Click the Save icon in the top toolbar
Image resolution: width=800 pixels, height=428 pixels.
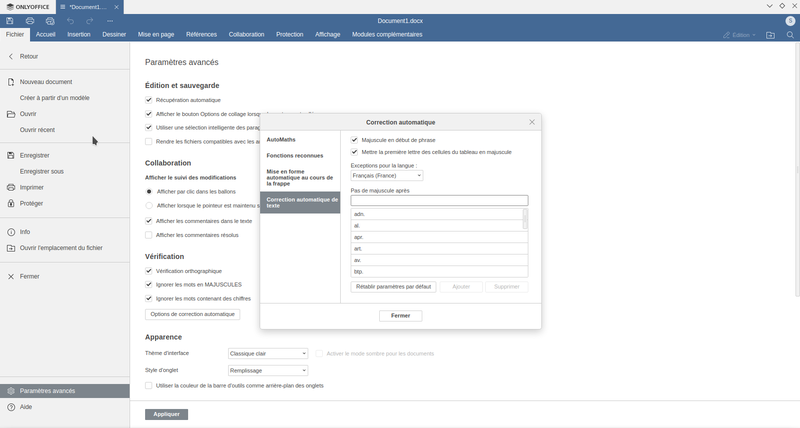(11, 20)
